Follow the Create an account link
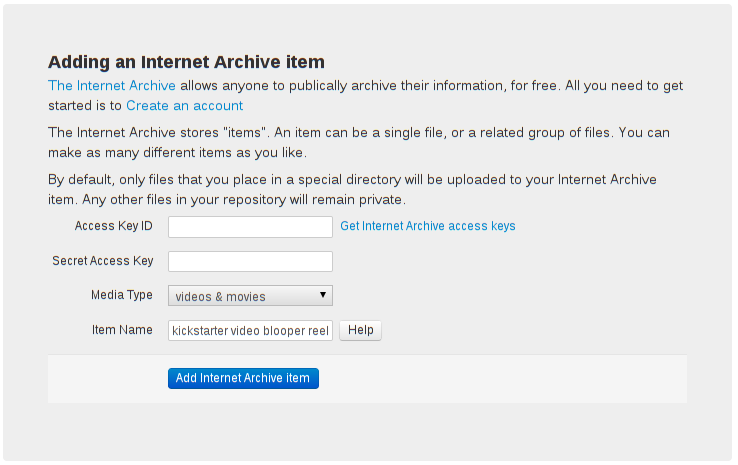 (184, 105)
